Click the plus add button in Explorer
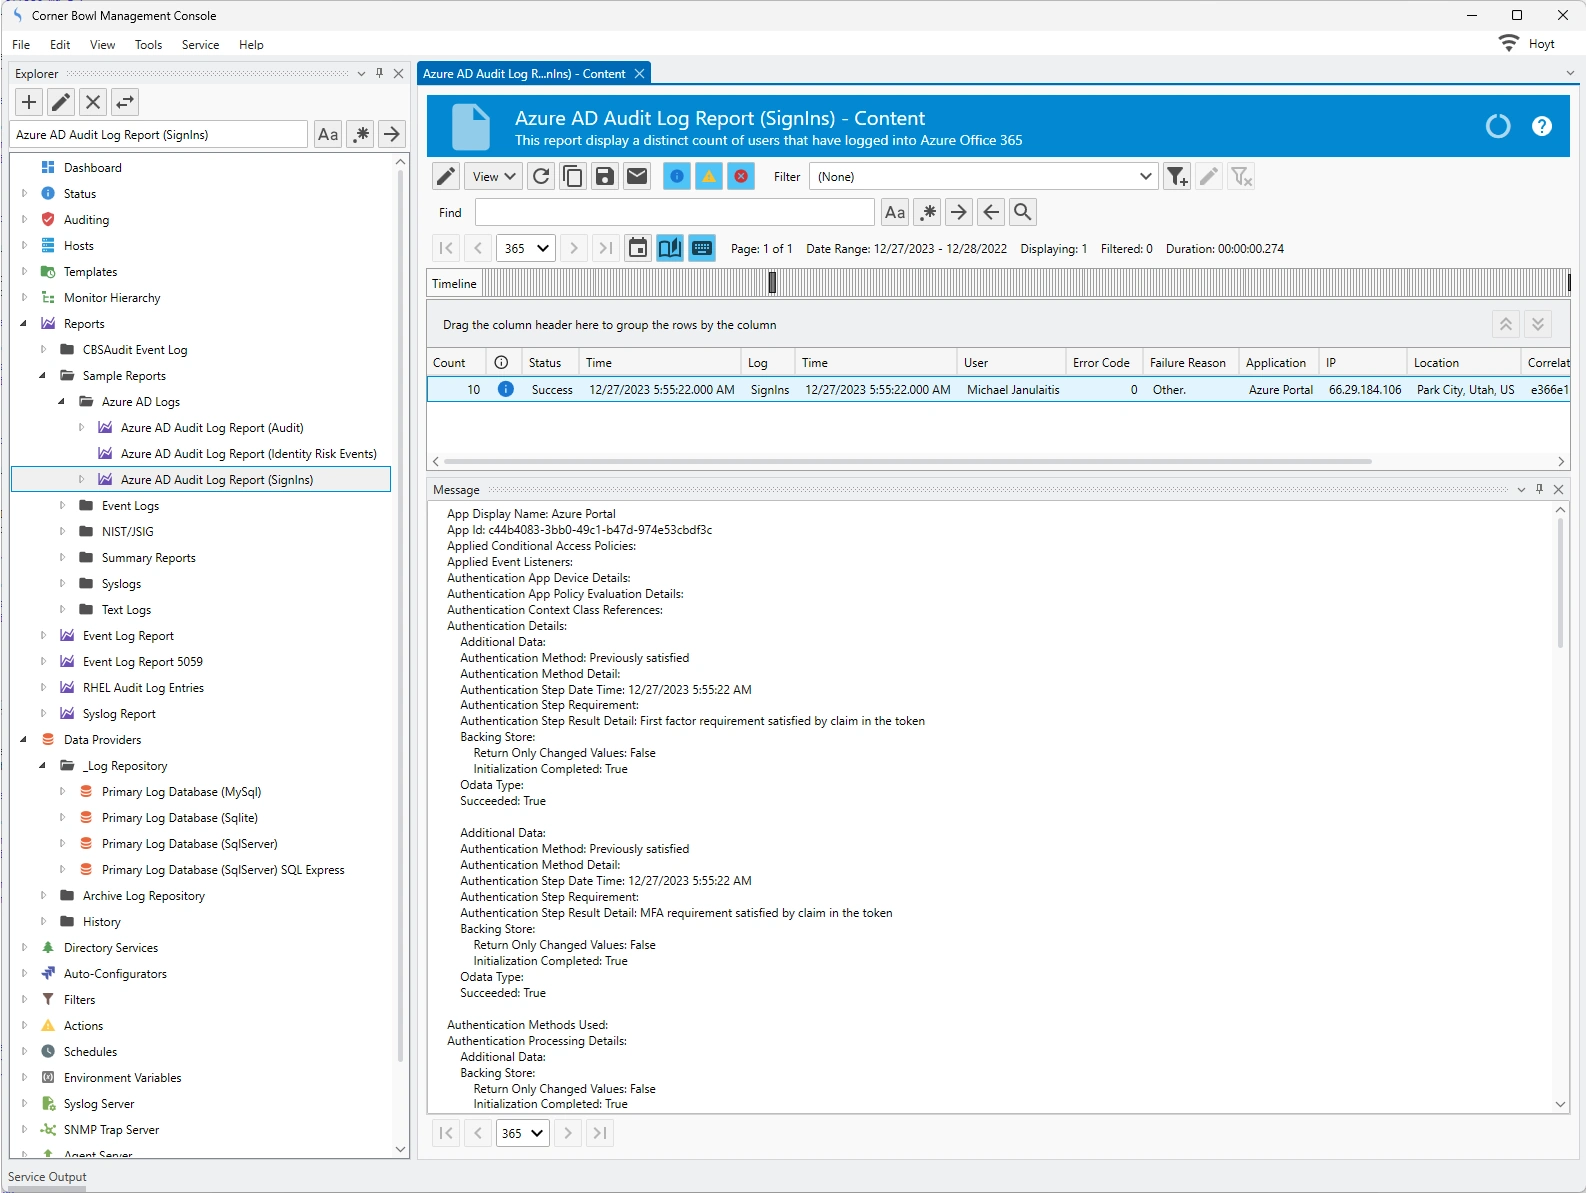Viewport: 1586px width, 1193px height. click(29, 102)
